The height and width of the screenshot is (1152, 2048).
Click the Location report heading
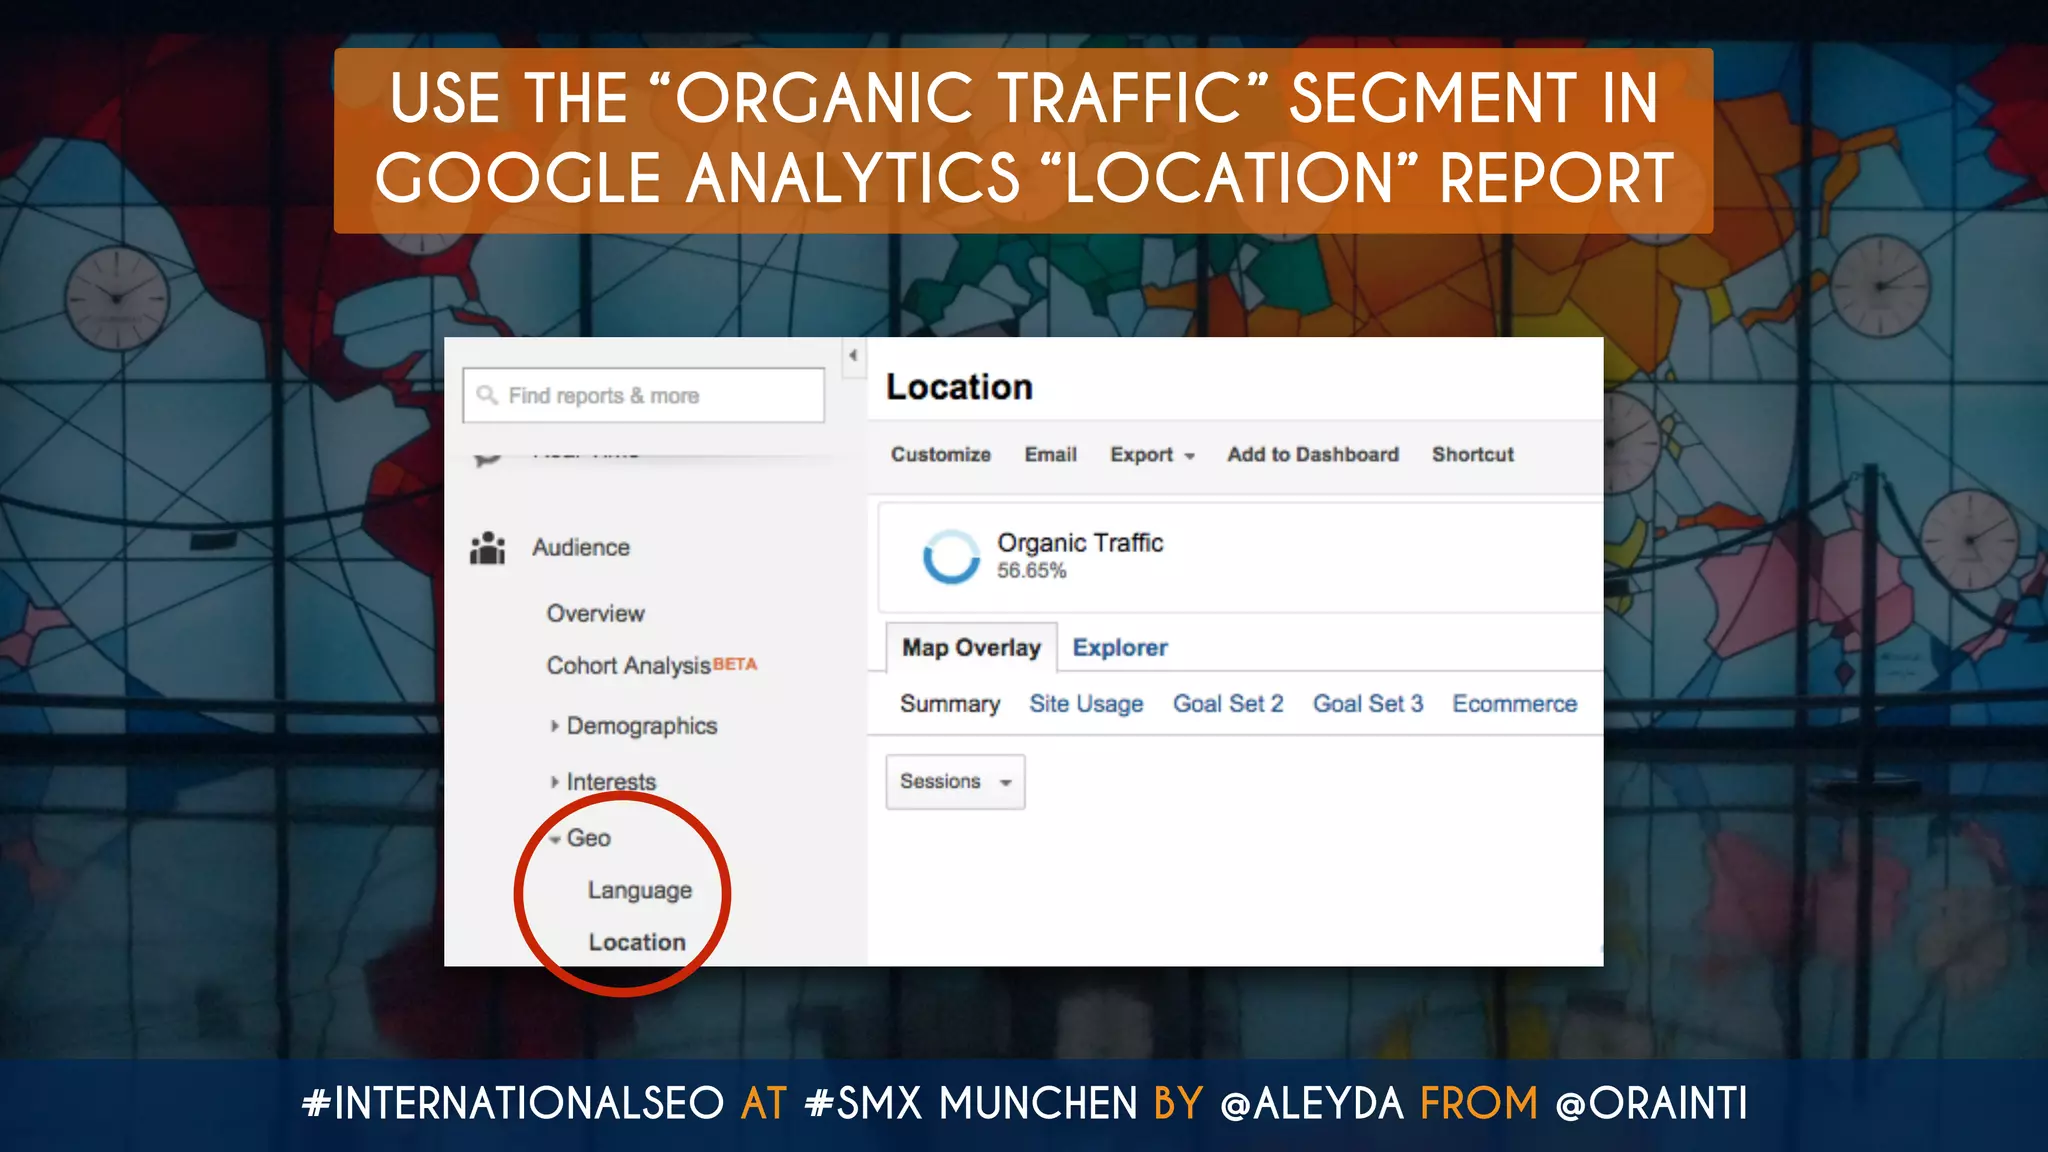coord(959,387)
